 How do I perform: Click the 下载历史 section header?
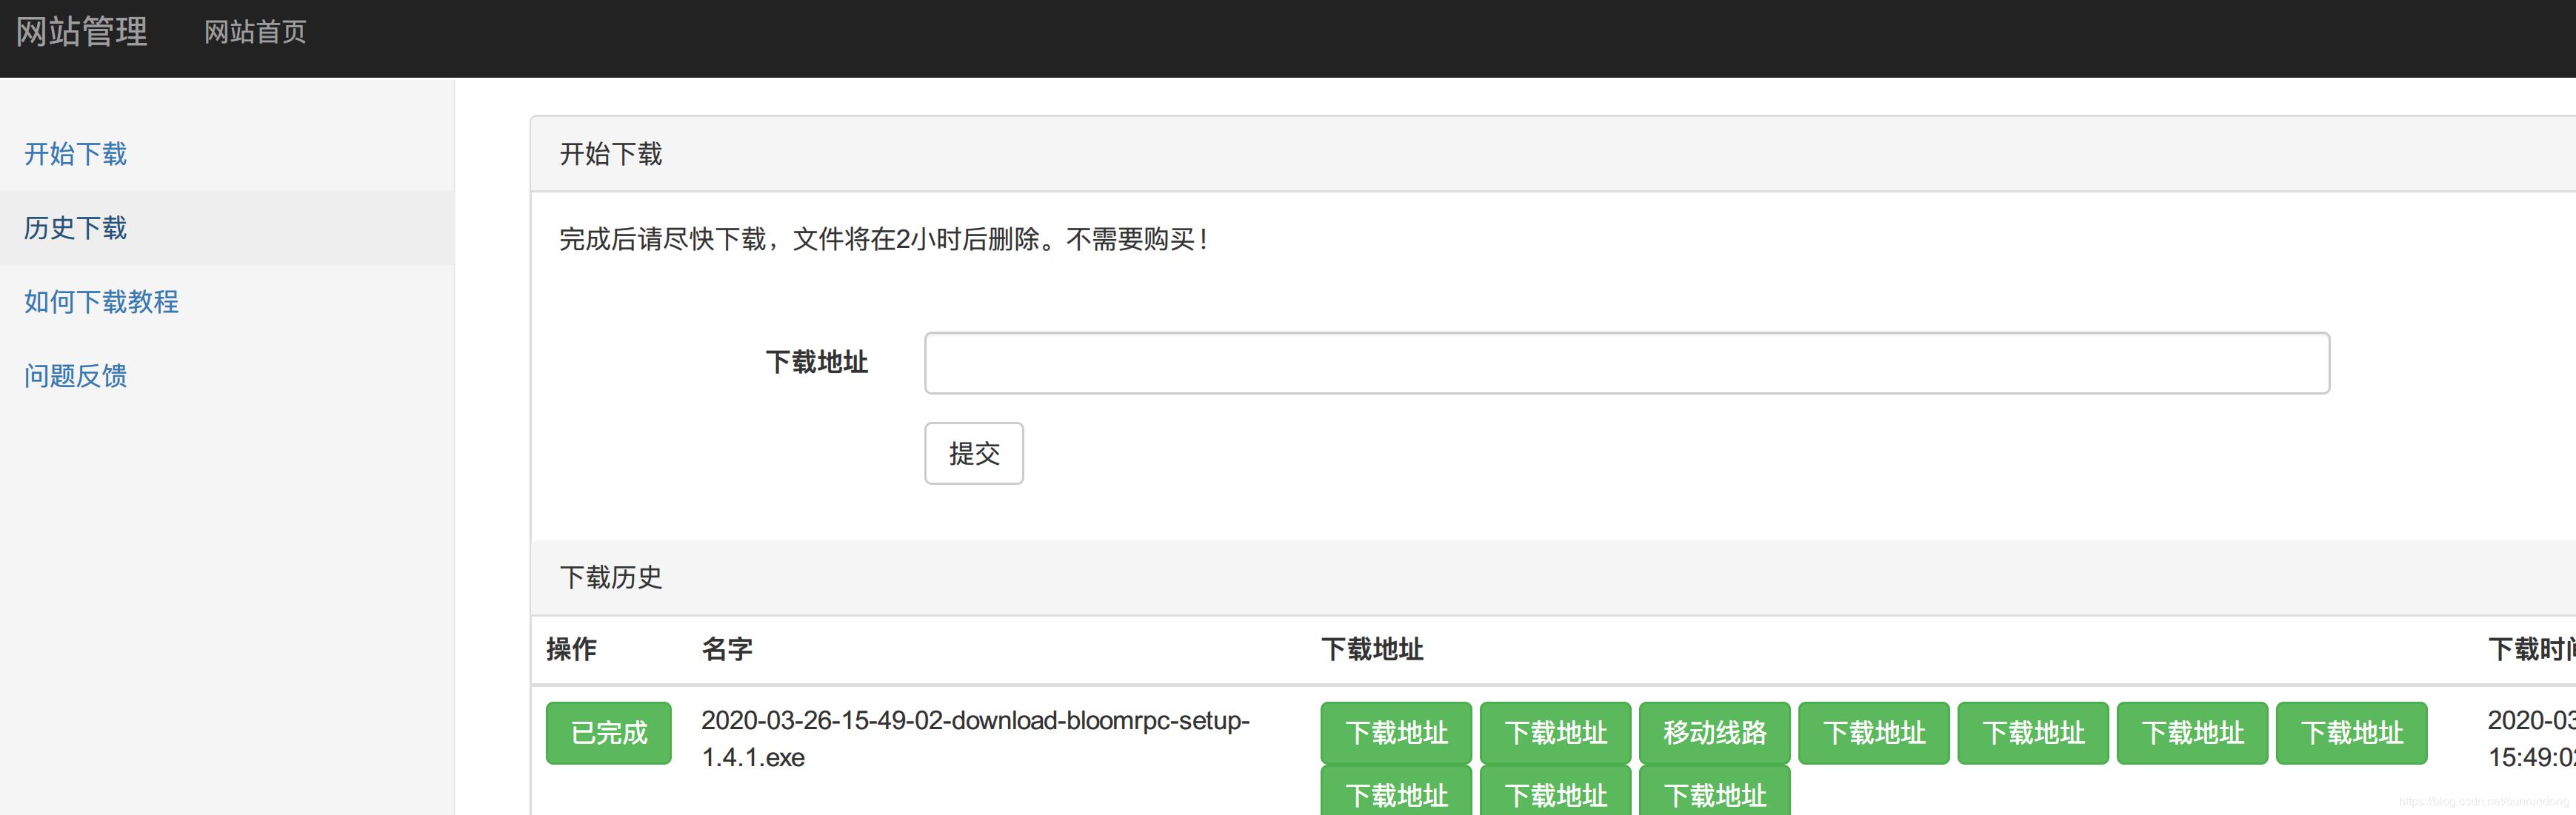tap(611, 578)
